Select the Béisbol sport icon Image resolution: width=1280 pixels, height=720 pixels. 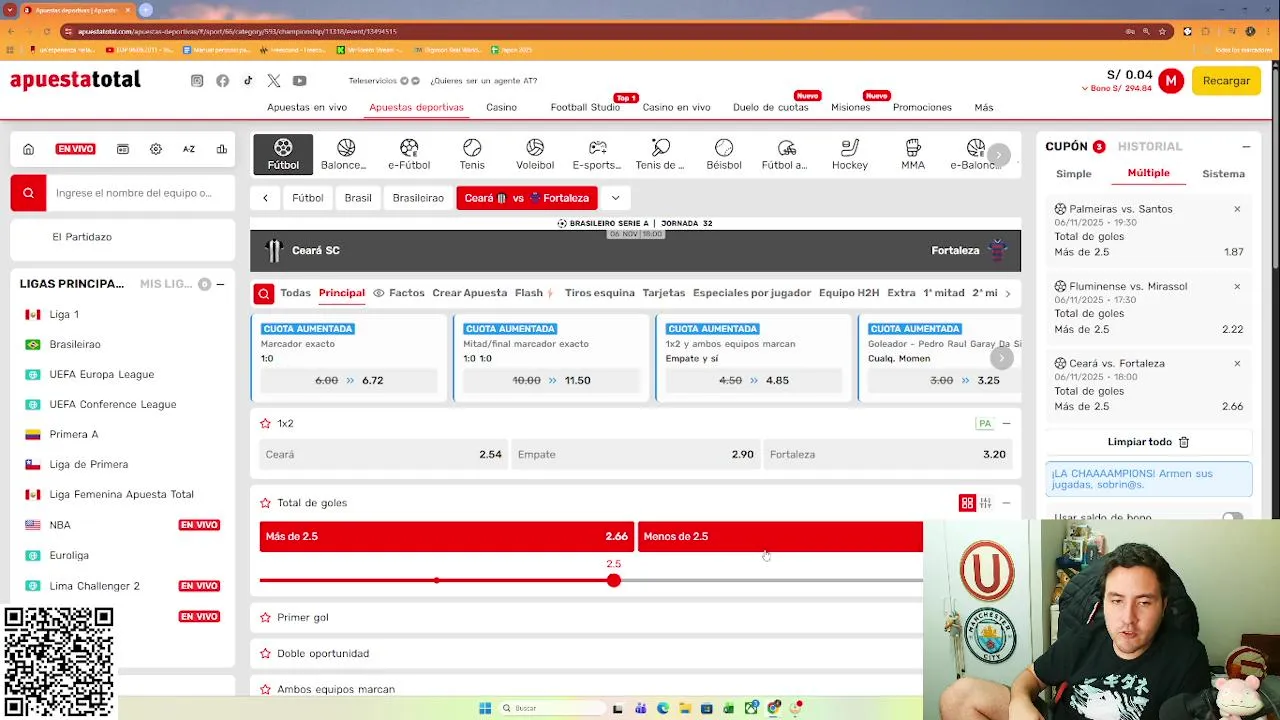click(x=724, y=154)
